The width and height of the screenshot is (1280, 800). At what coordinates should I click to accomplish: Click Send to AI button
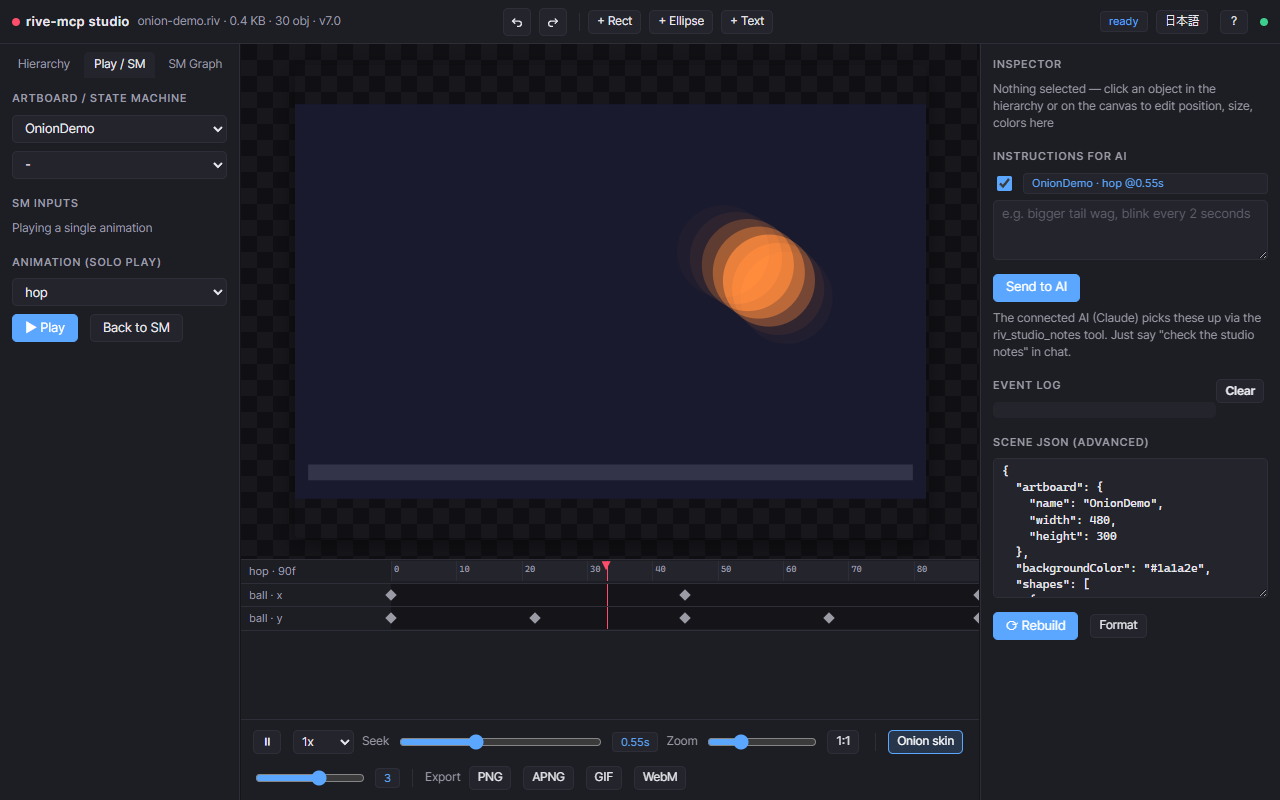[x=1036, y=287]
